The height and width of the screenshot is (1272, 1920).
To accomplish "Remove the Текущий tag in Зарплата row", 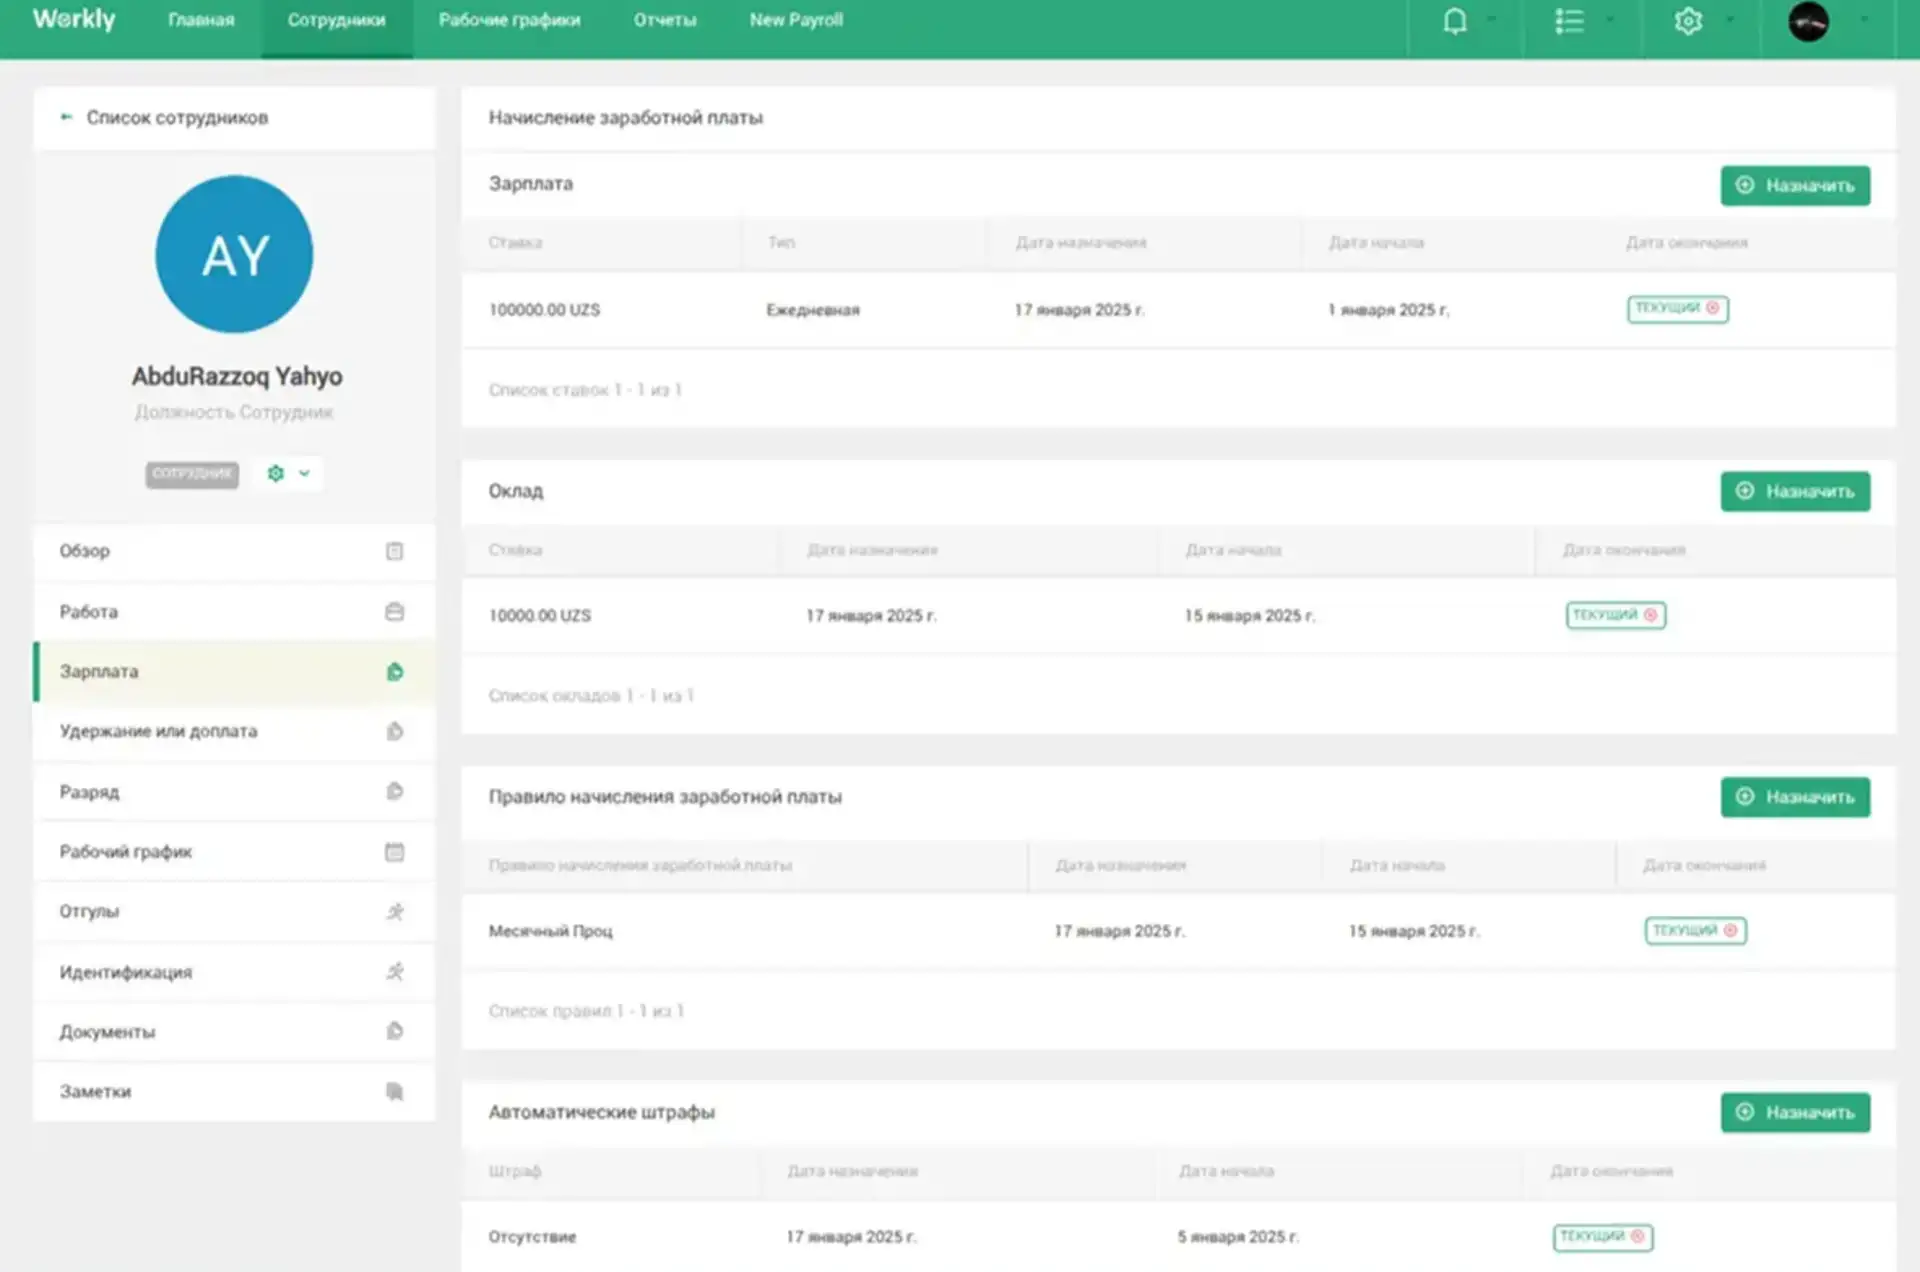I will pyautogui.click(x=1713, y=308).
